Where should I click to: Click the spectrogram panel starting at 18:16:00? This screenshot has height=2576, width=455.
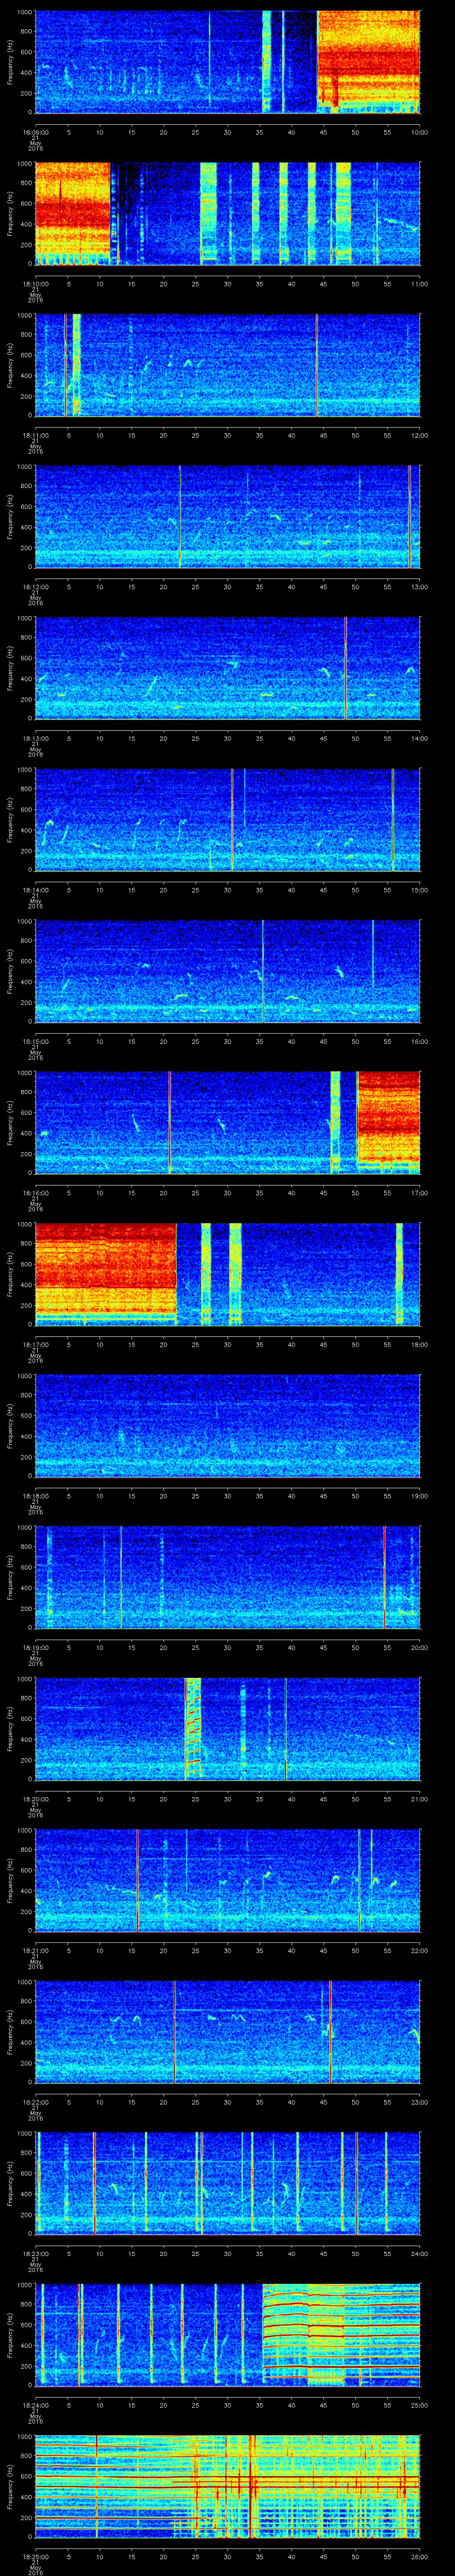228,1123
